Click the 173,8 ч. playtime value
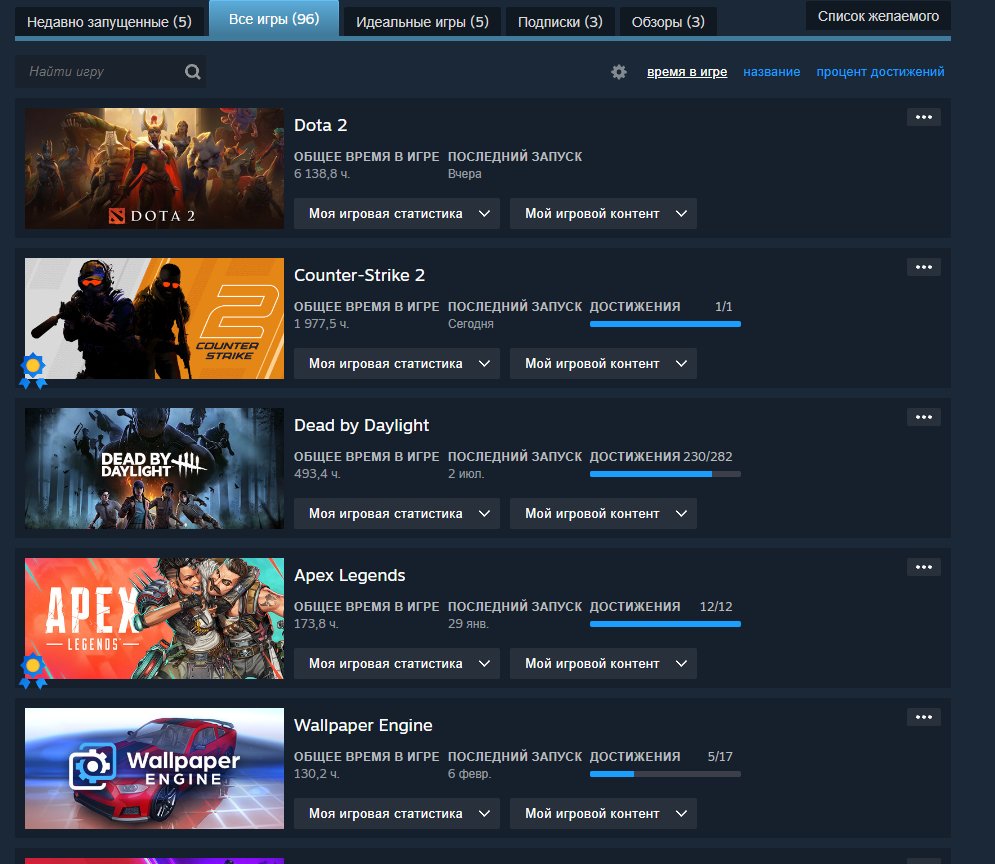Viewport: 995px width, 864px height. 316,624
